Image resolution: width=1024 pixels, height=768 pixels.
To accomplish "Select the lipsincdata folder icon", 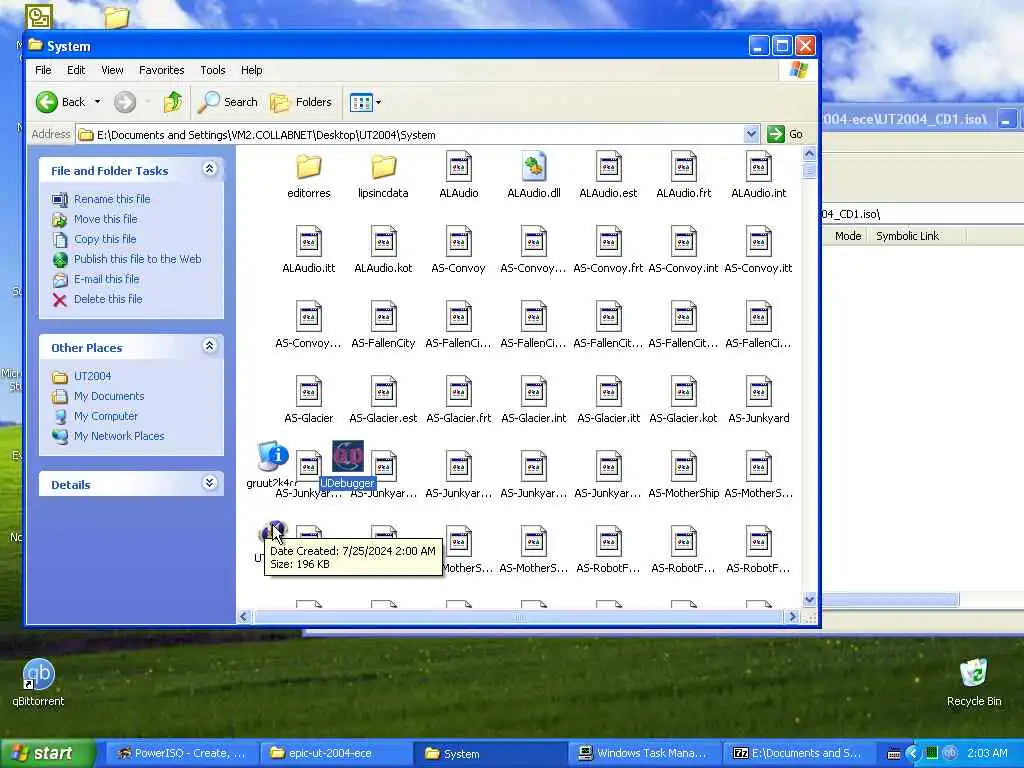I will 383,167.
